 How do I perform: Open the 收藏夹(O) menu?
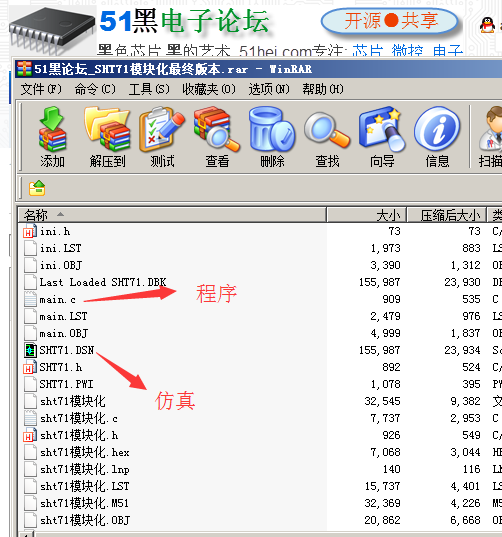coord(209,89)
